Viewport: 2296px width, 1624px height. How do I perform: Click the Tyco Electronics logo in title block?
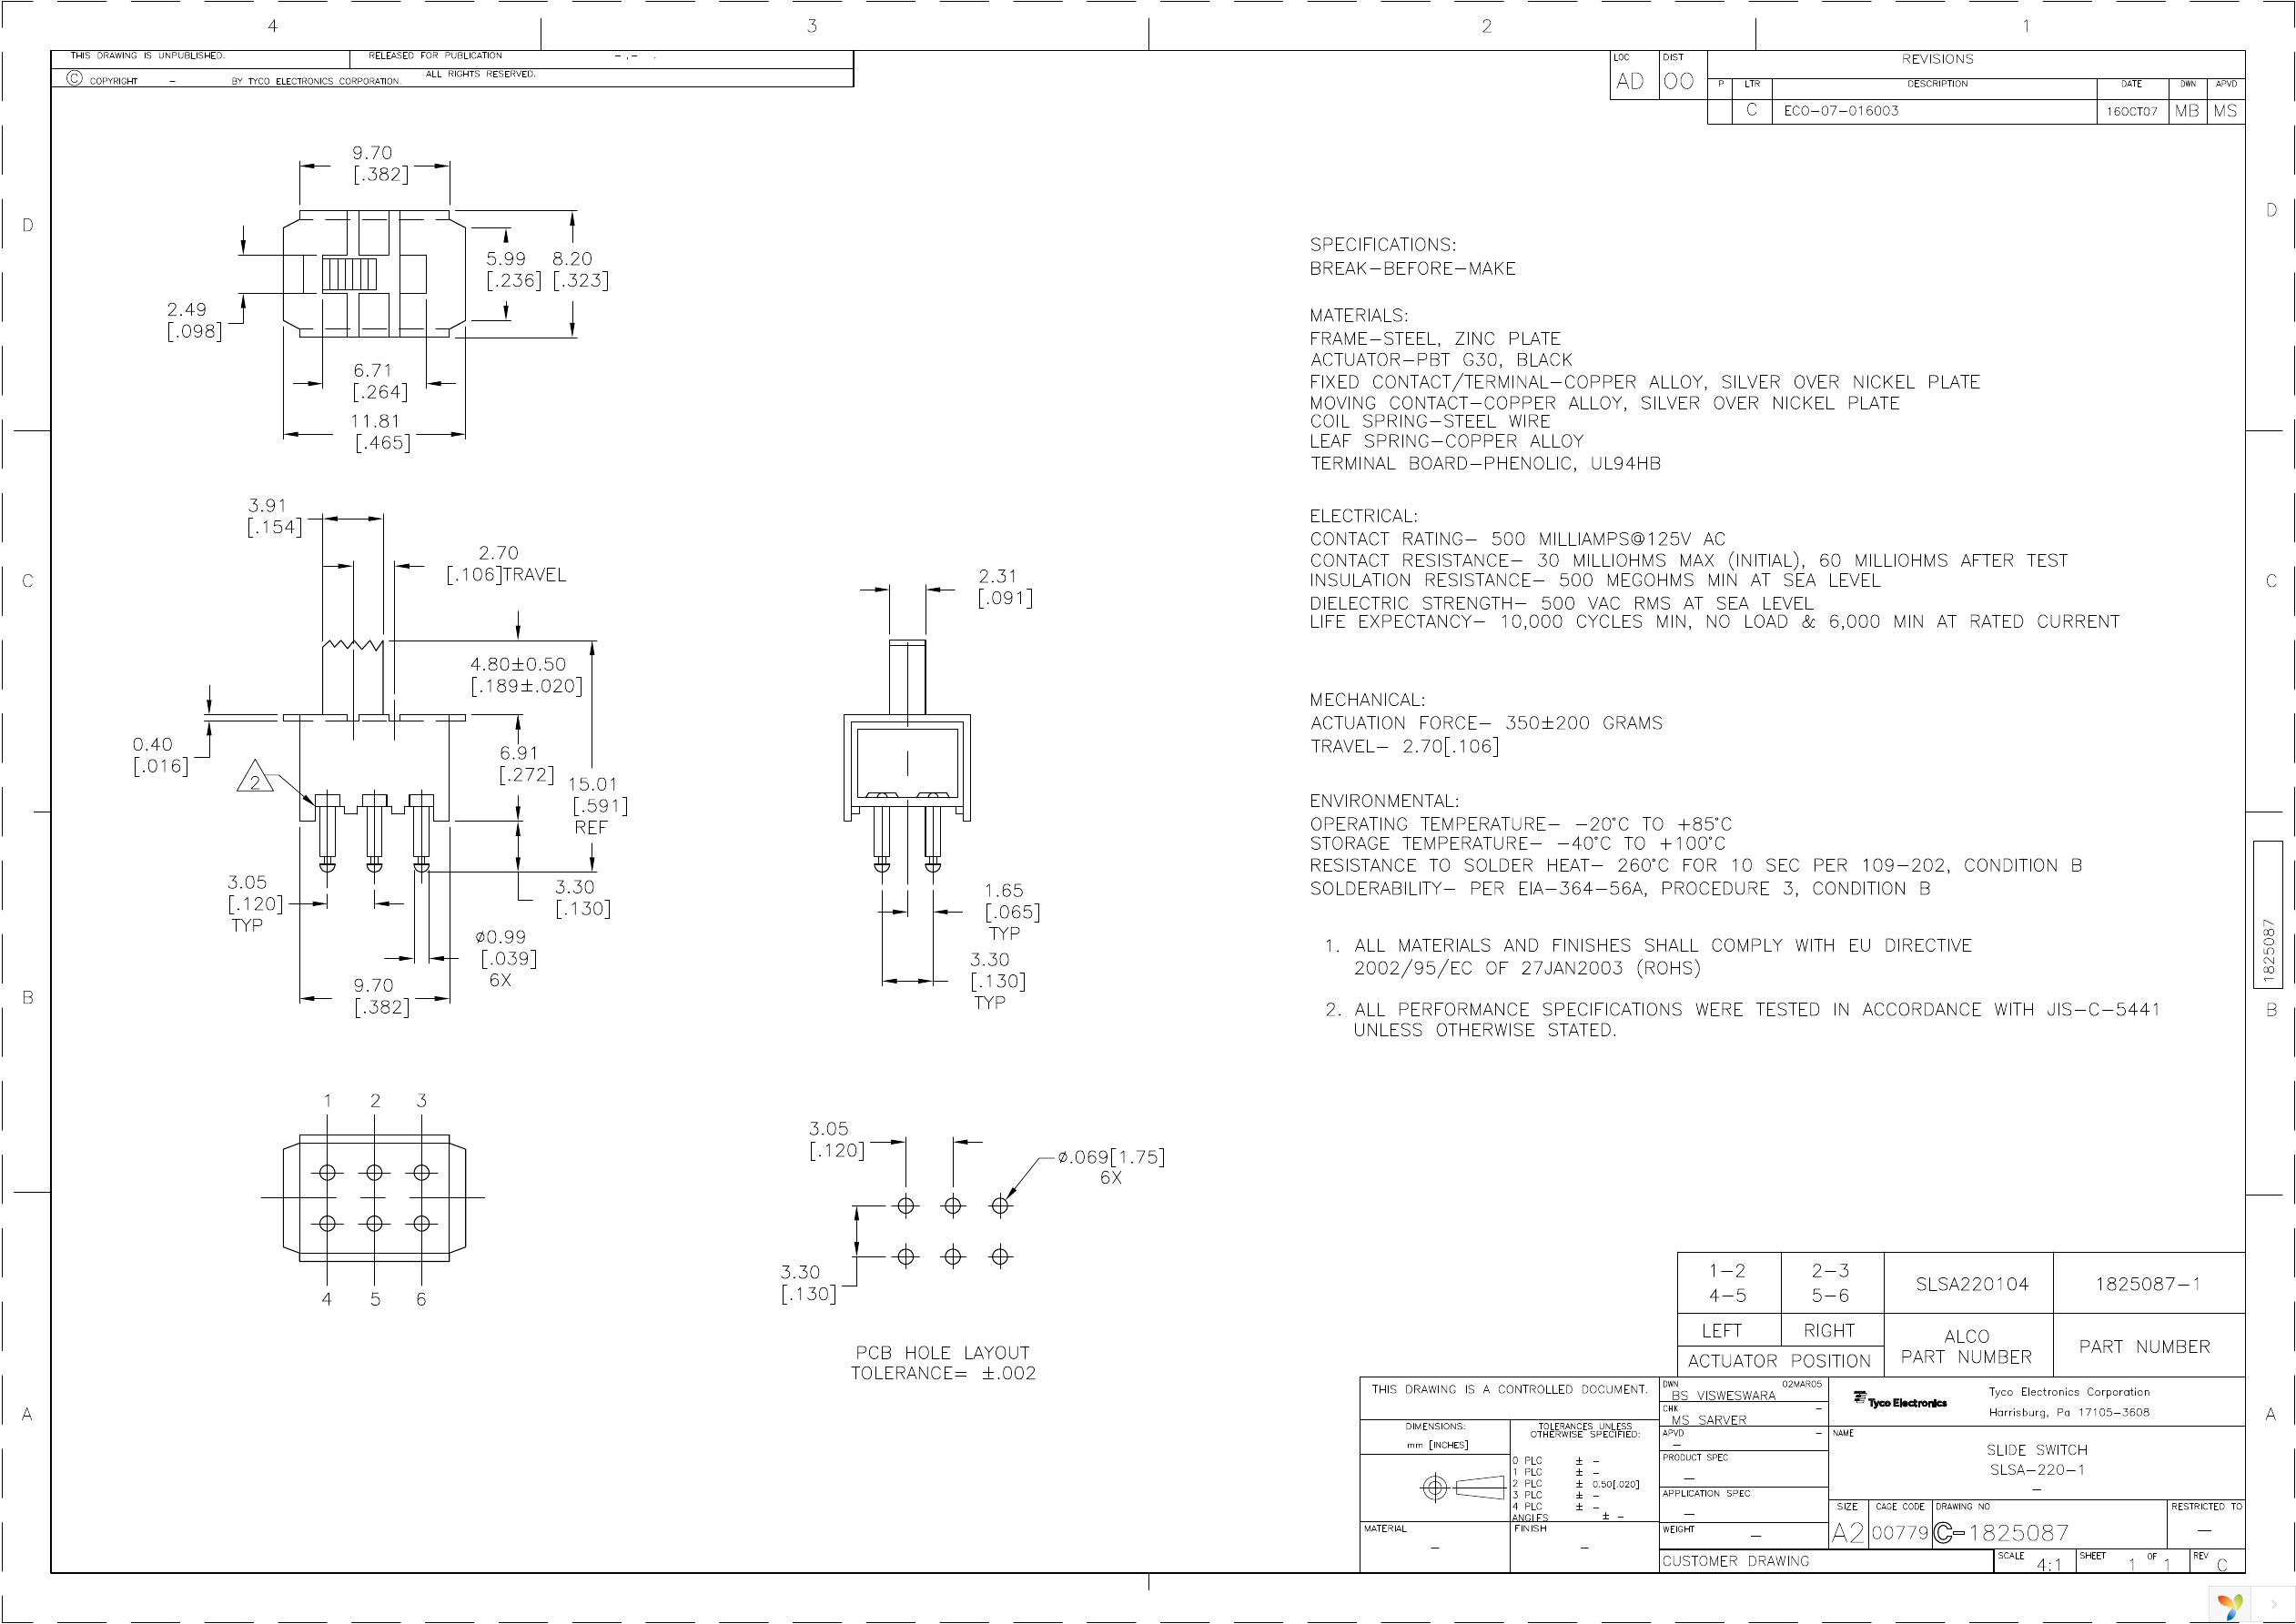point(1899,1402)
